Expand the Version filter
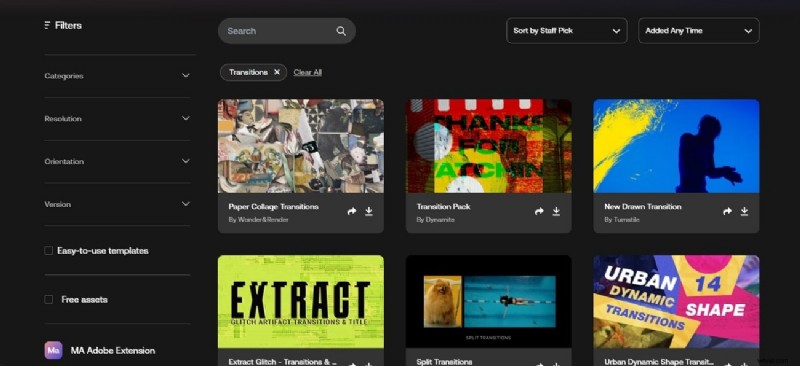Image resolution: width=800 pixels, height=366 pixels. [117, 204]
